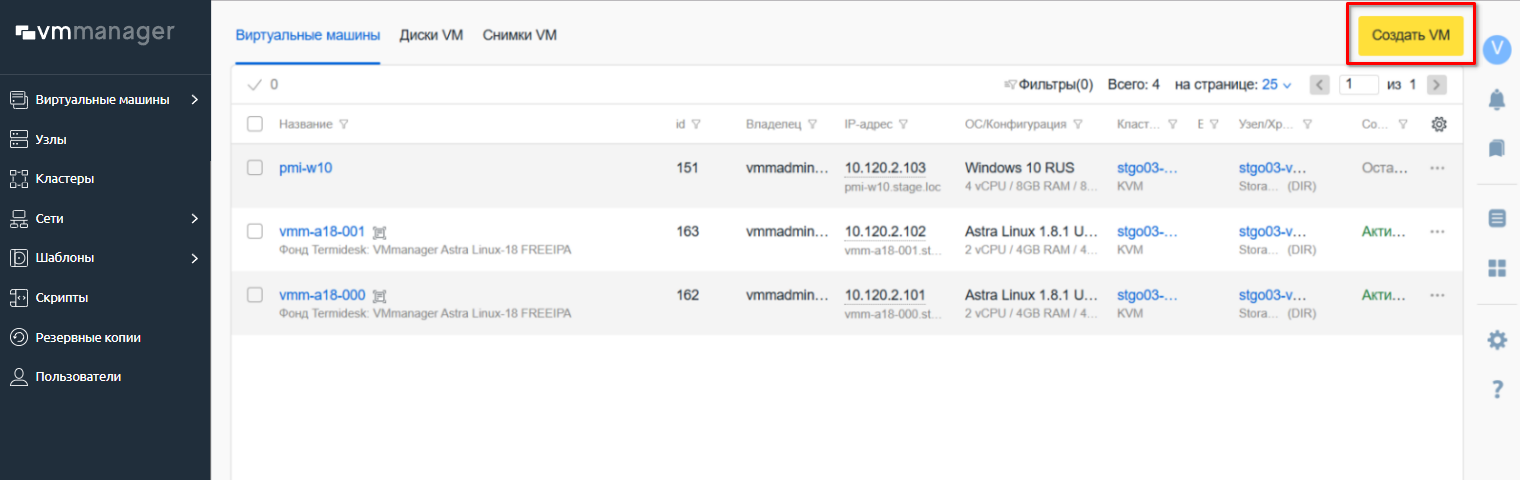
Task: Click the dashboard grid icon in right sidebar
Action: tap(1496, 268)
